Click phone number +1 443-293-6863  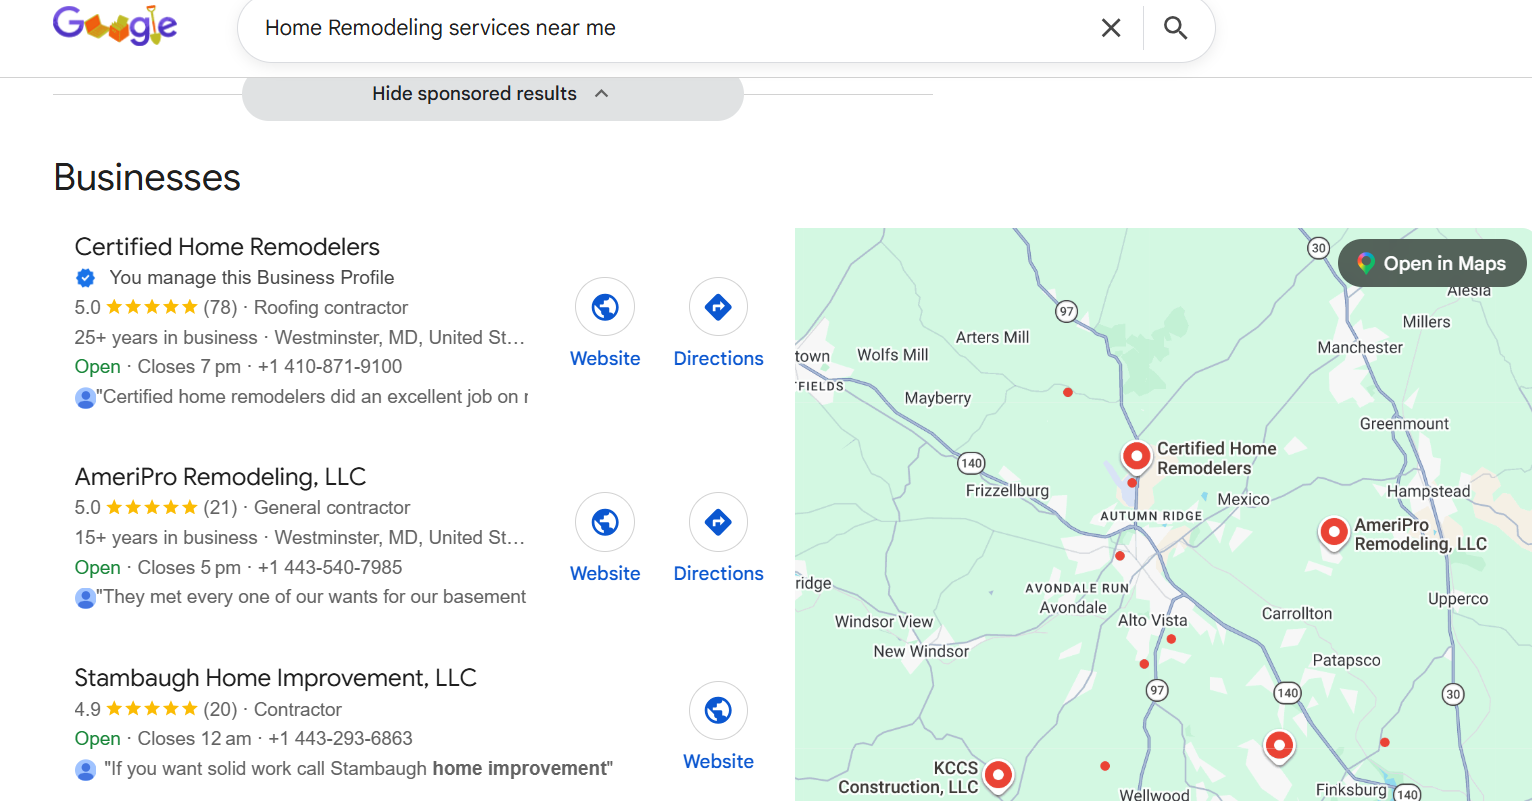coord(340,739)
